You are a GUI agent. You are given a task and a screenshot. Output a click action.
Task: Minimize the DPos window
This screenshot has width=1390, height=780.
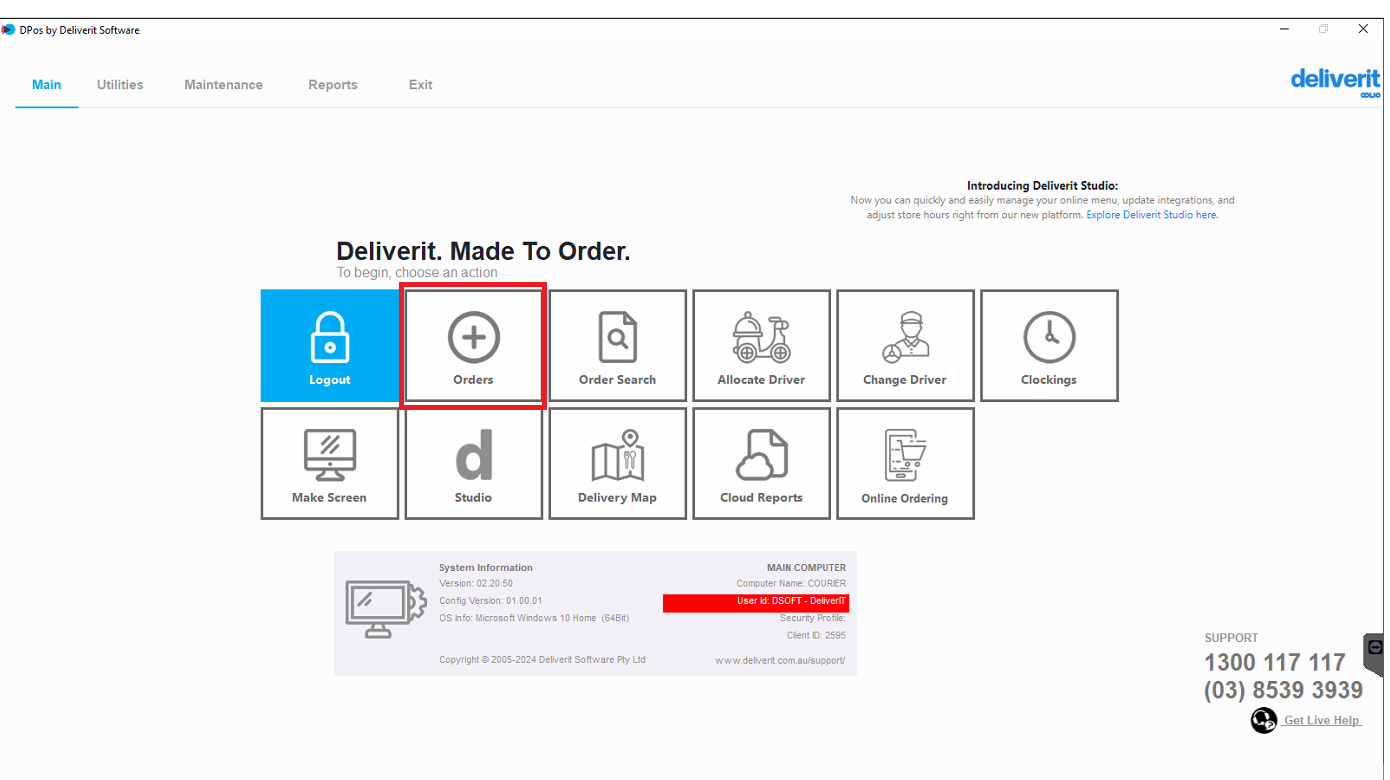[x=1285, y=30]
